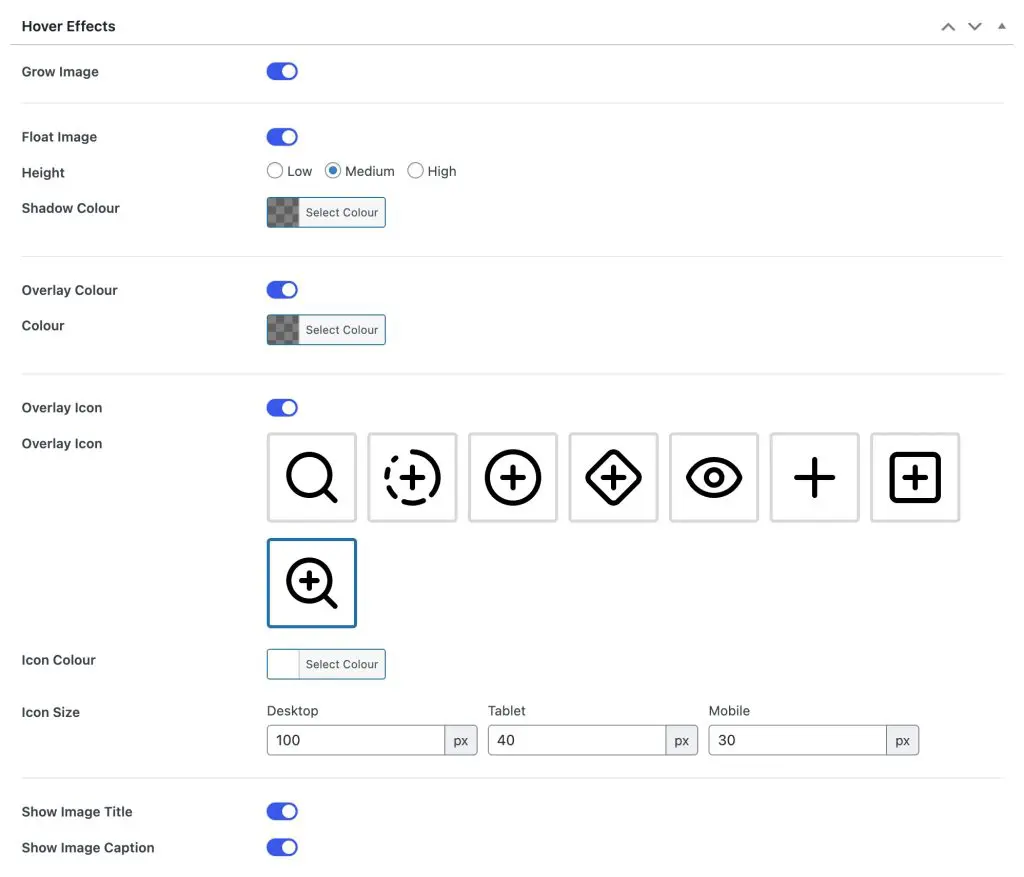This screenshot has height=877, width=1024.
Task: Choose the eye overlay icon
Action: pyautogui.click(x=714, y=477)
